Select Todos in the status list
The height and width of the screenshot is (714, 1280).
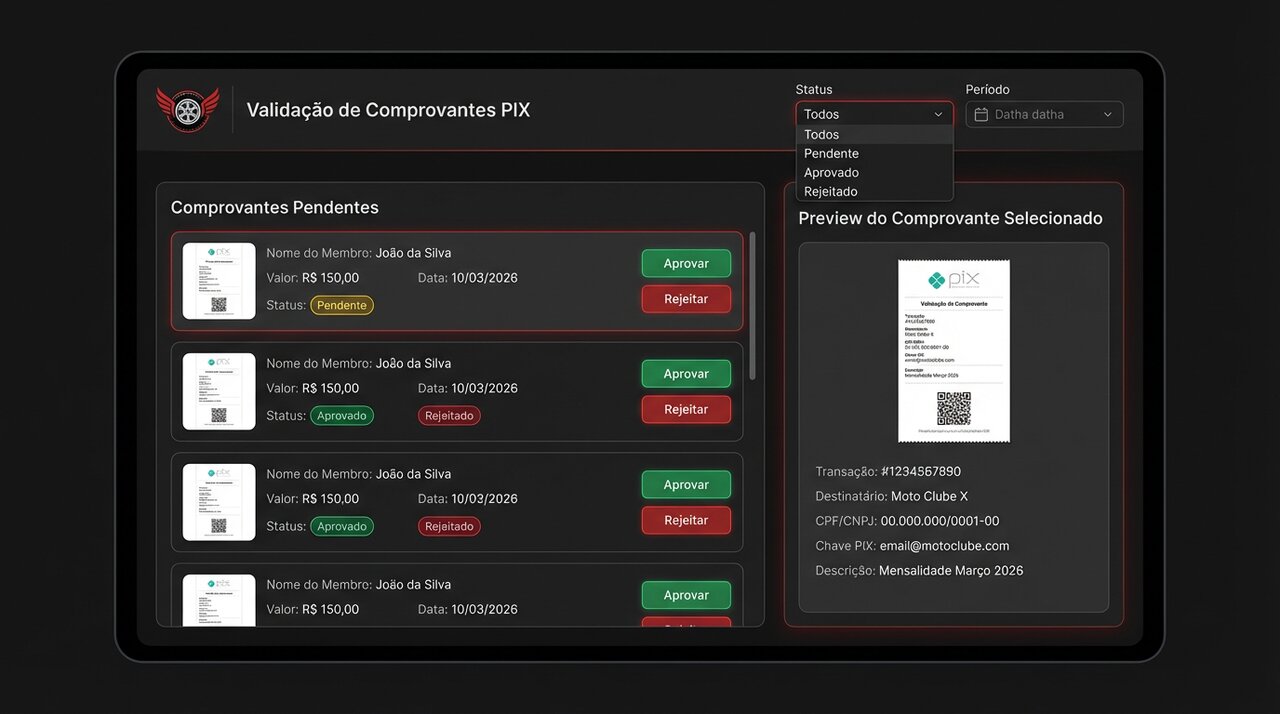(x=822, y=135)
